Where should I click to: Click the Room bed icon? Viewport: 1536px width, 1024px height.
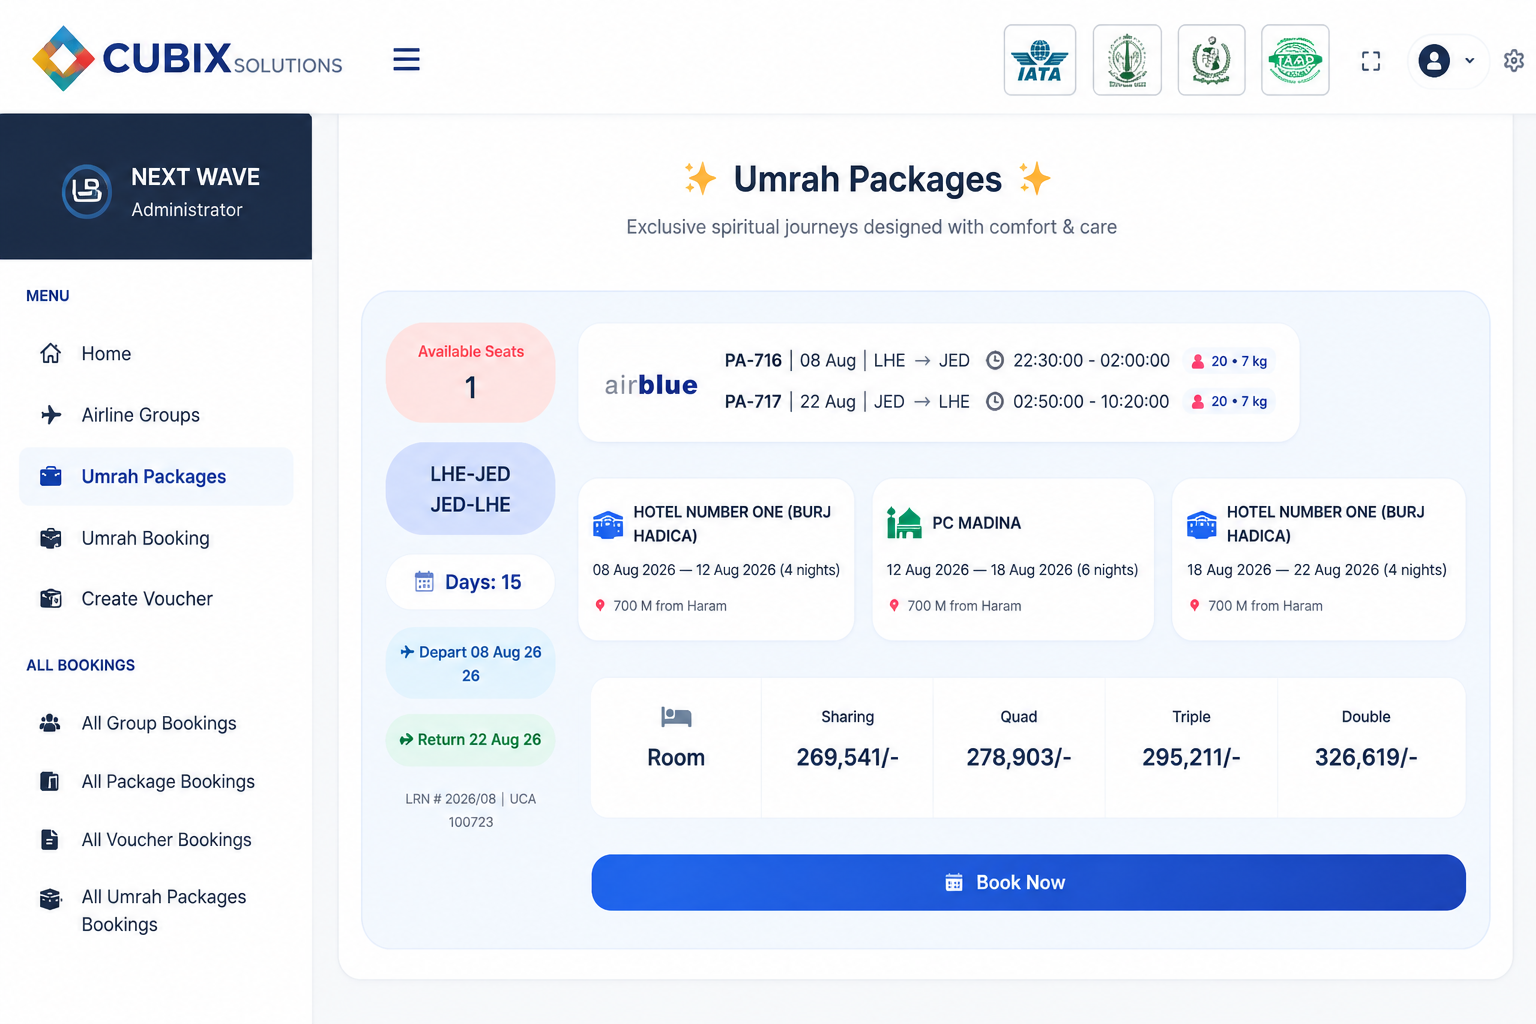(x=676, y=717)
